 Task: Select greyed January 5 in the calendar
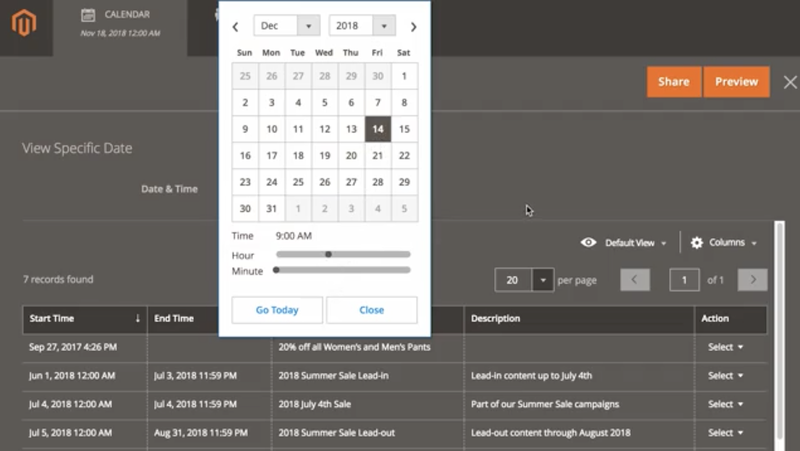pyautogui.click(x=404, y=209)
